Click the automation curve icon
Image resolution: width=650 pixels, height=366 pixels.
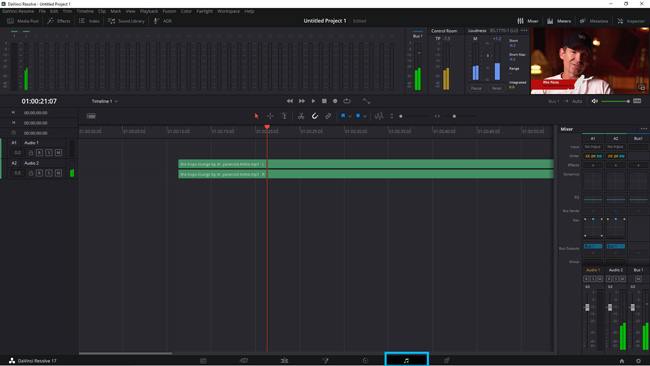pos(366,101)
